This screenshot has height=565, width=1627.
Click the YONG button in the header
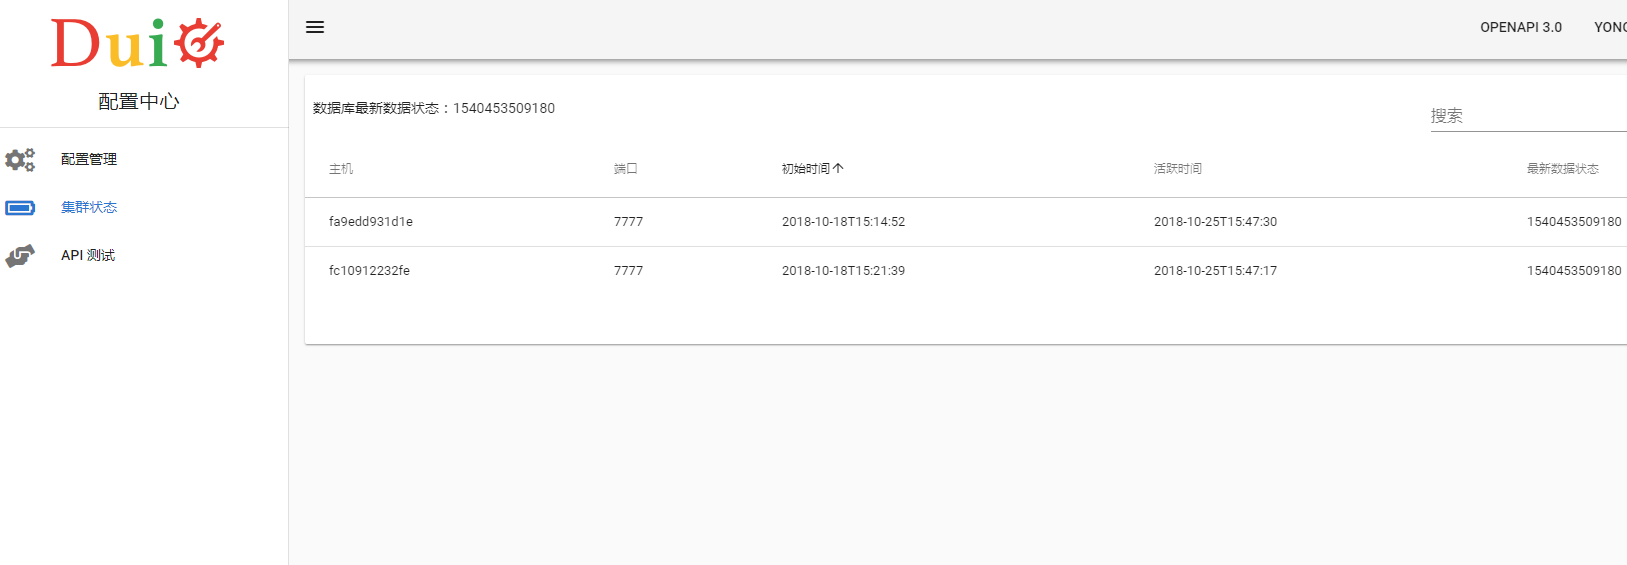pyautogui.click(x=1610, y=27)
